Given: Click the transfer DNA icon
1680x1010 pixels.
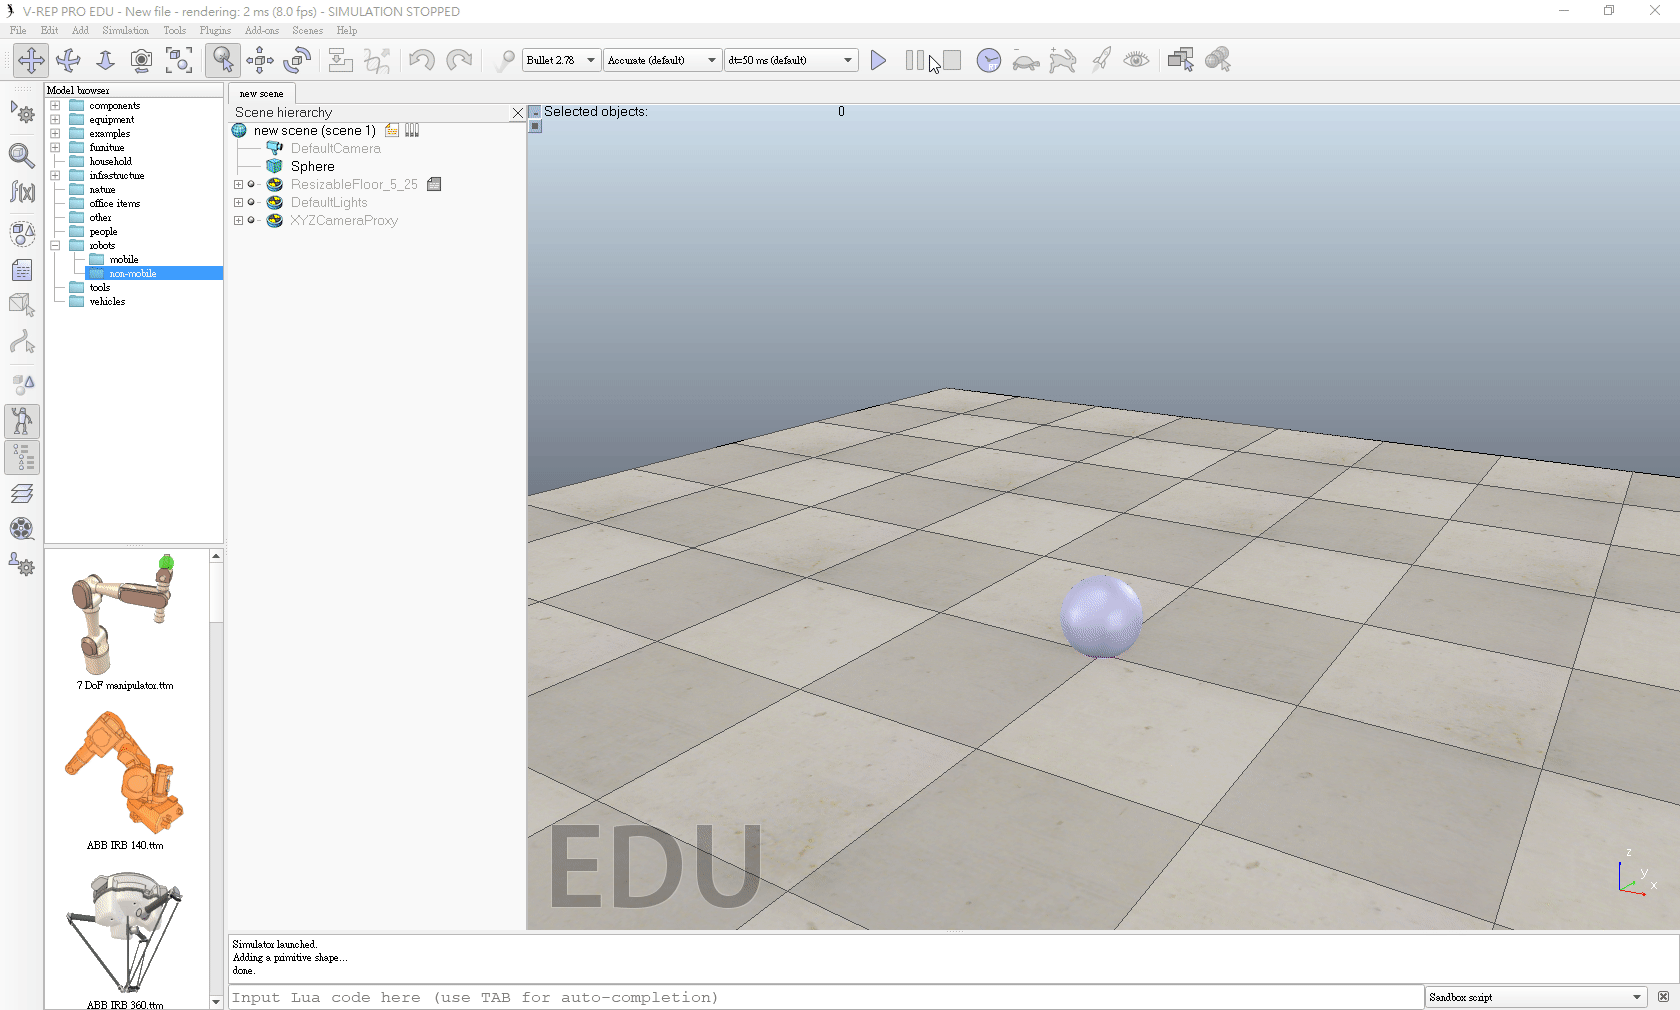Looking at the screenshot, I should pos(377,60).
